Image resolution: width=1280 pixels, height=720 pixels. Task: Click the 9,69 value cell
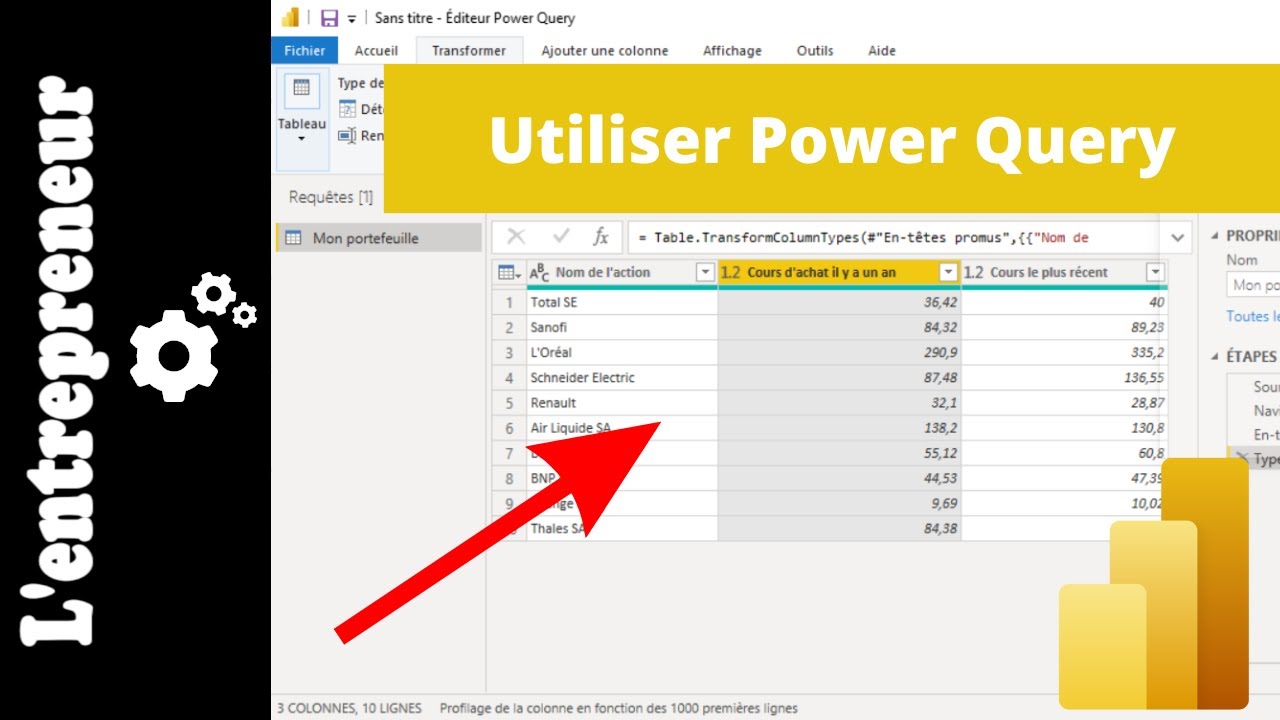point(839,503)
